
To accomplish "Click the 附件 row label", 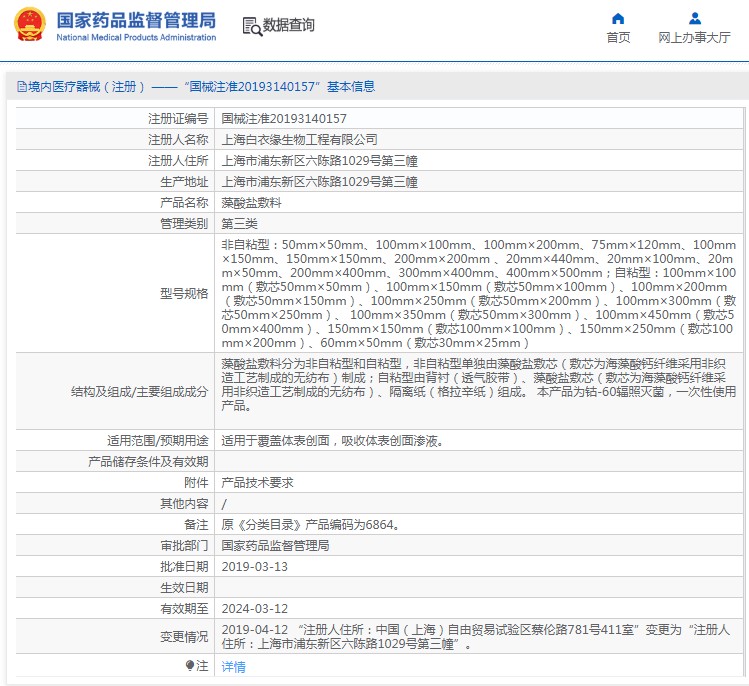I will (196, 482).
